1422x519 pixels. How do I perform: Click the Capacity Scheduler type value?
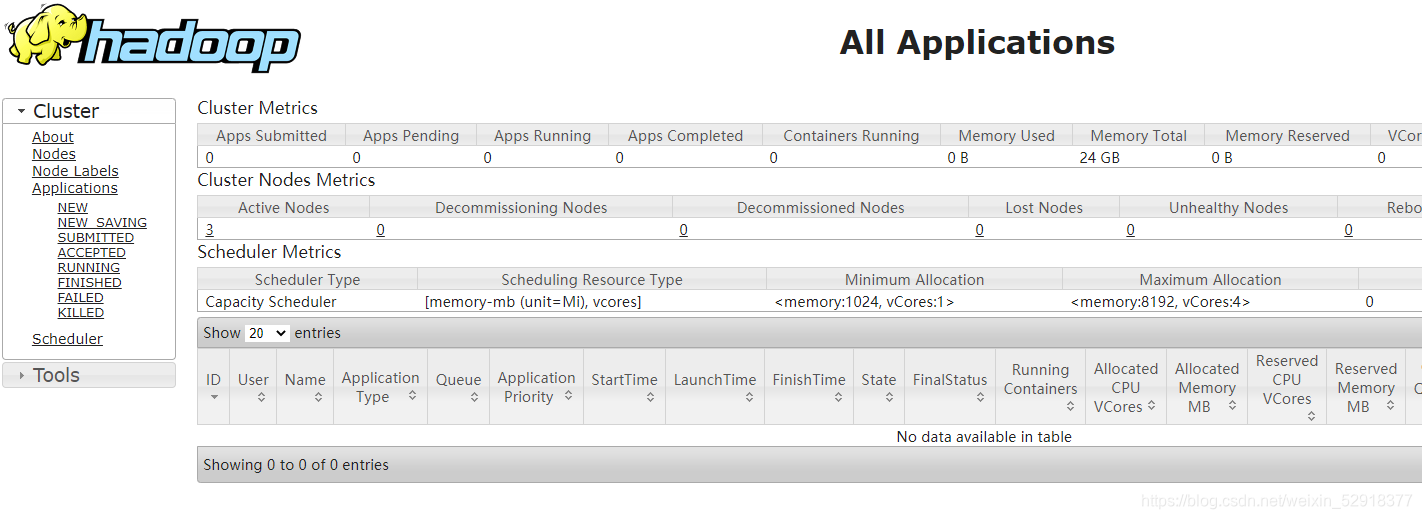pyautogui.click(x=271, y=302)
